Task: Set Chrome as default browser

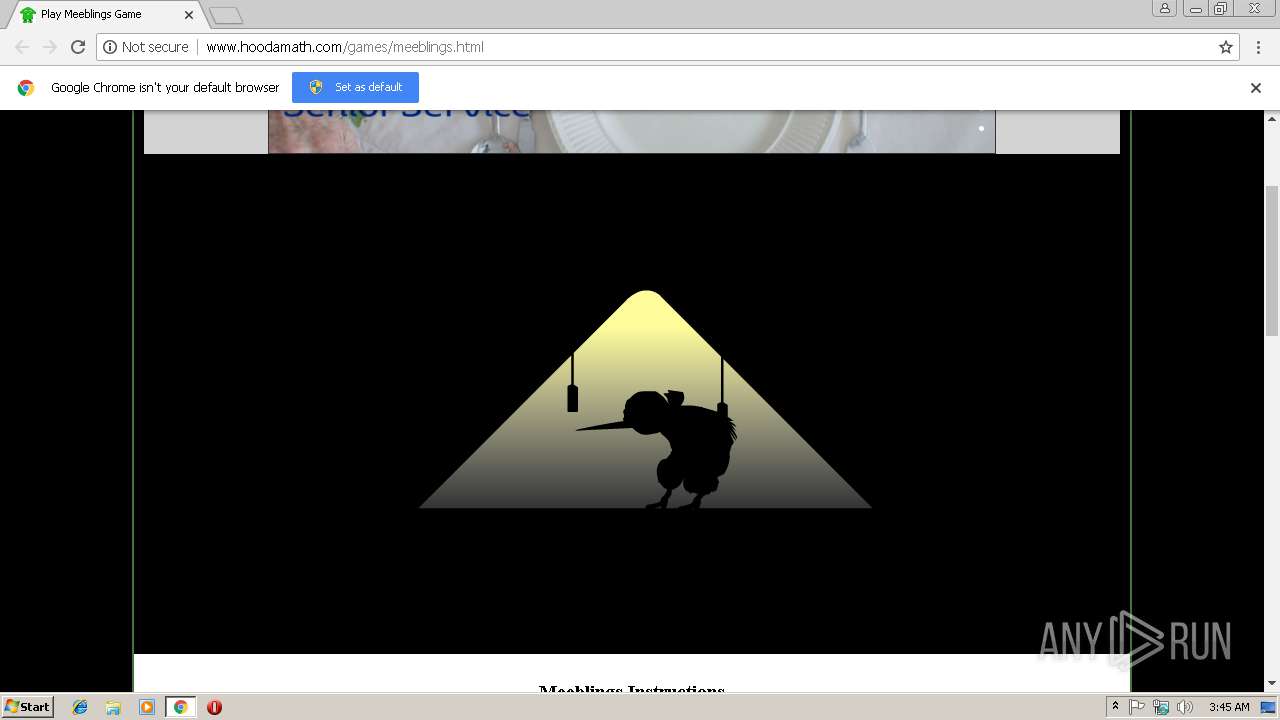Action: tap(355, 87)
